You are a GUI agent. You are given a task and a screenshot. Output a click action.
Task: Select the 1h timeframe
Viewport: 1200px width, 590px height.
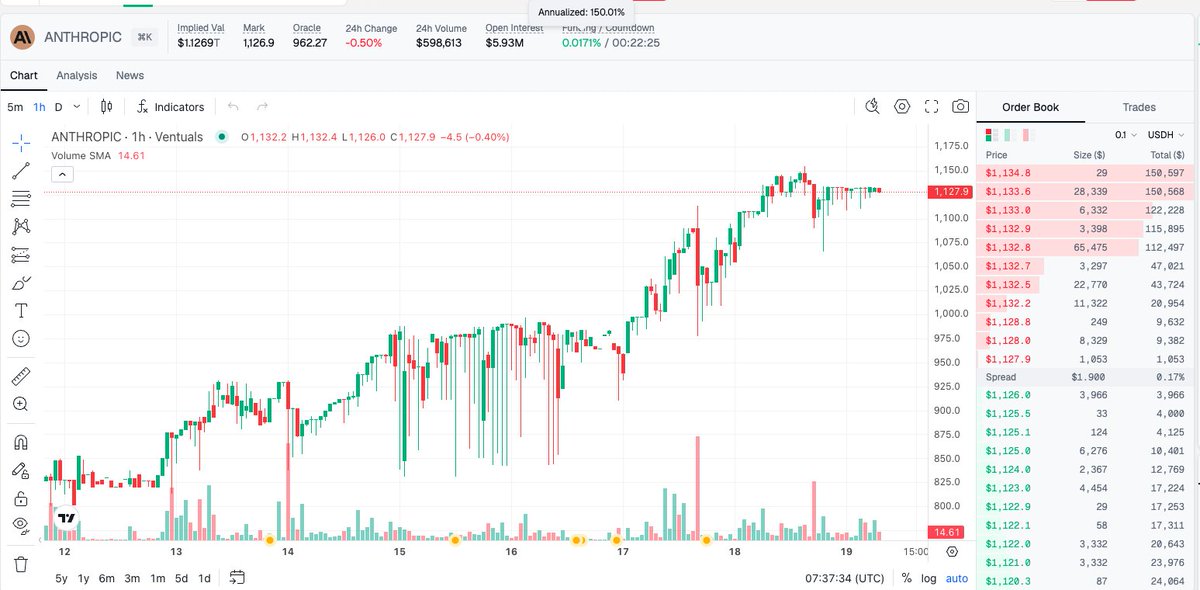click(x=39, y=107)
